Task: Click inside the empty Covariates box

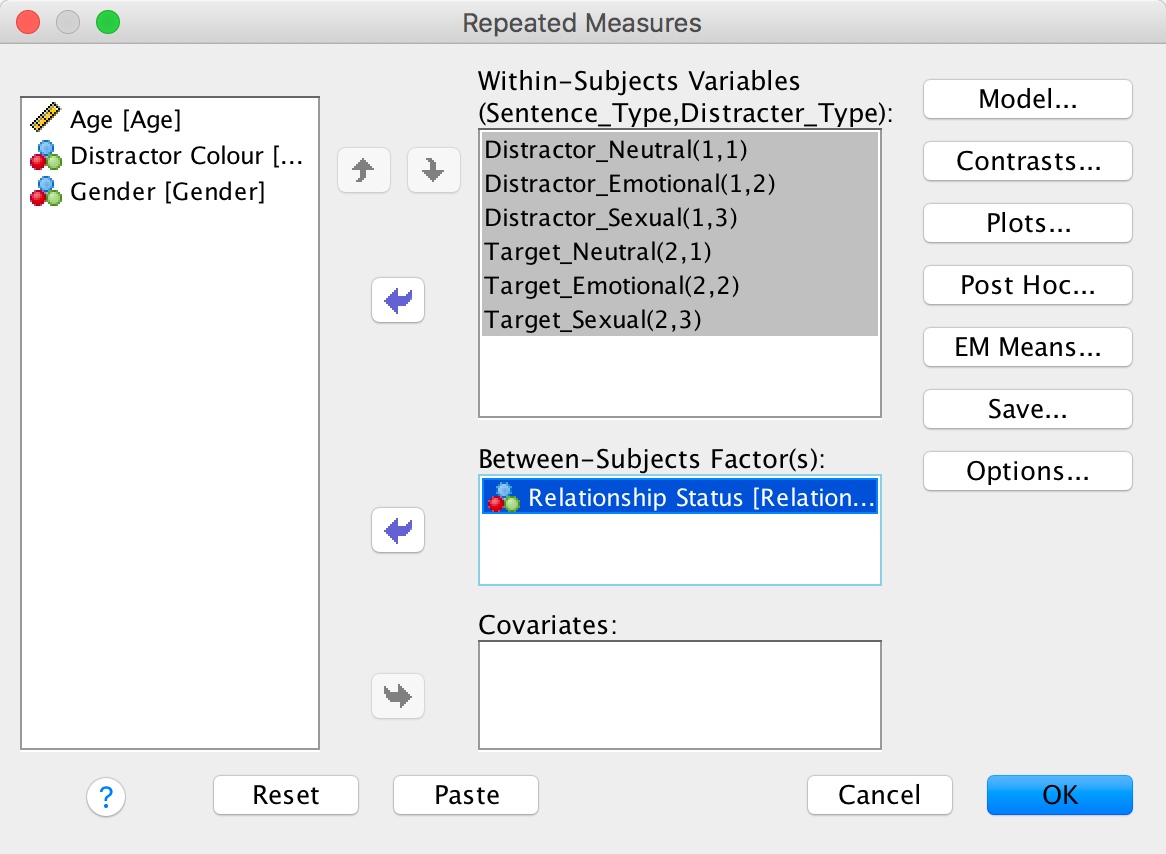Action: [x=680, y=695]
